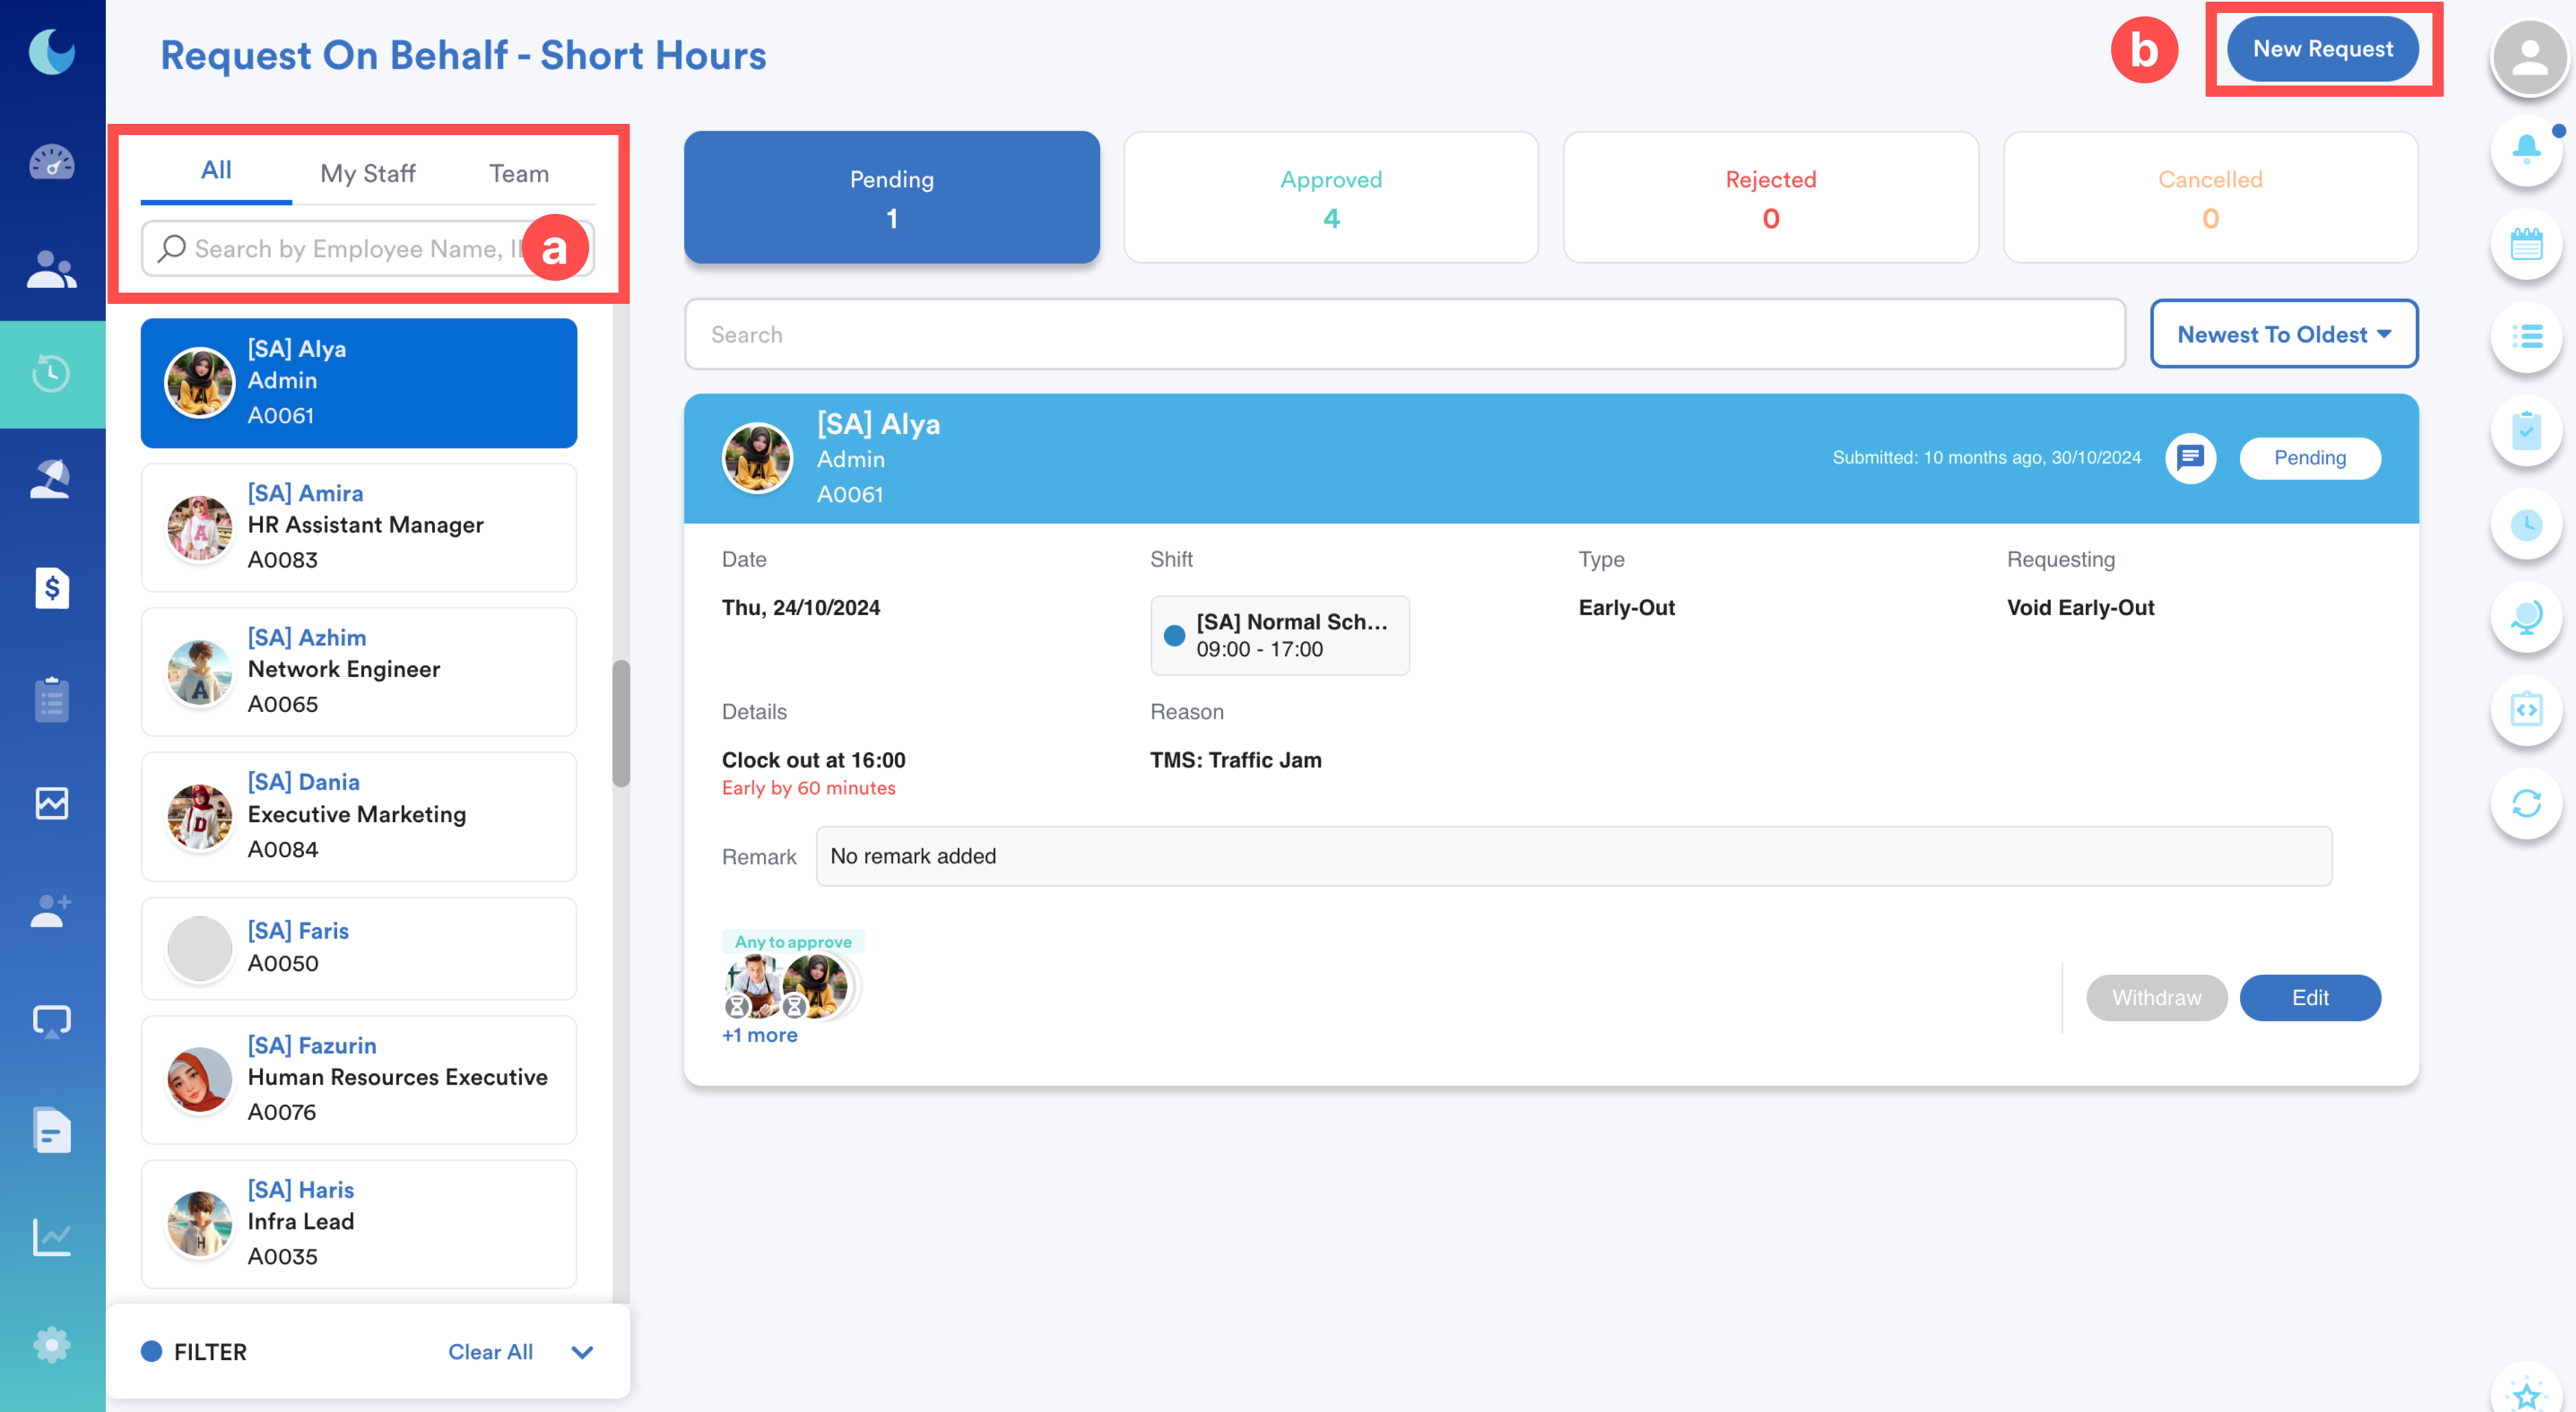This screenshot has width=2576, height=1412.
Task: Open the notifications bell icon
Action: [2526, 150]
